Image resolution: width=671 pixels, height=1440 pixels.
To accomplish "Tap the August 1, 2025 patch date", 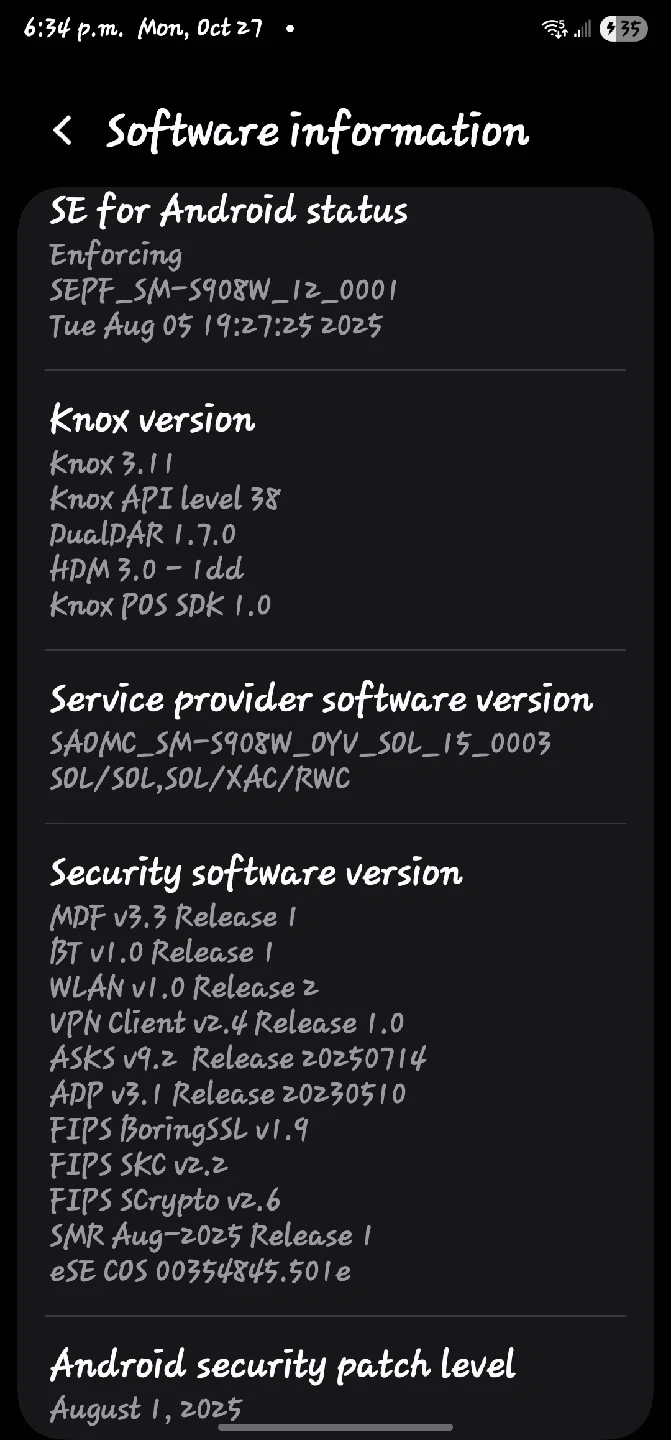I will [x=146, y=1410].
